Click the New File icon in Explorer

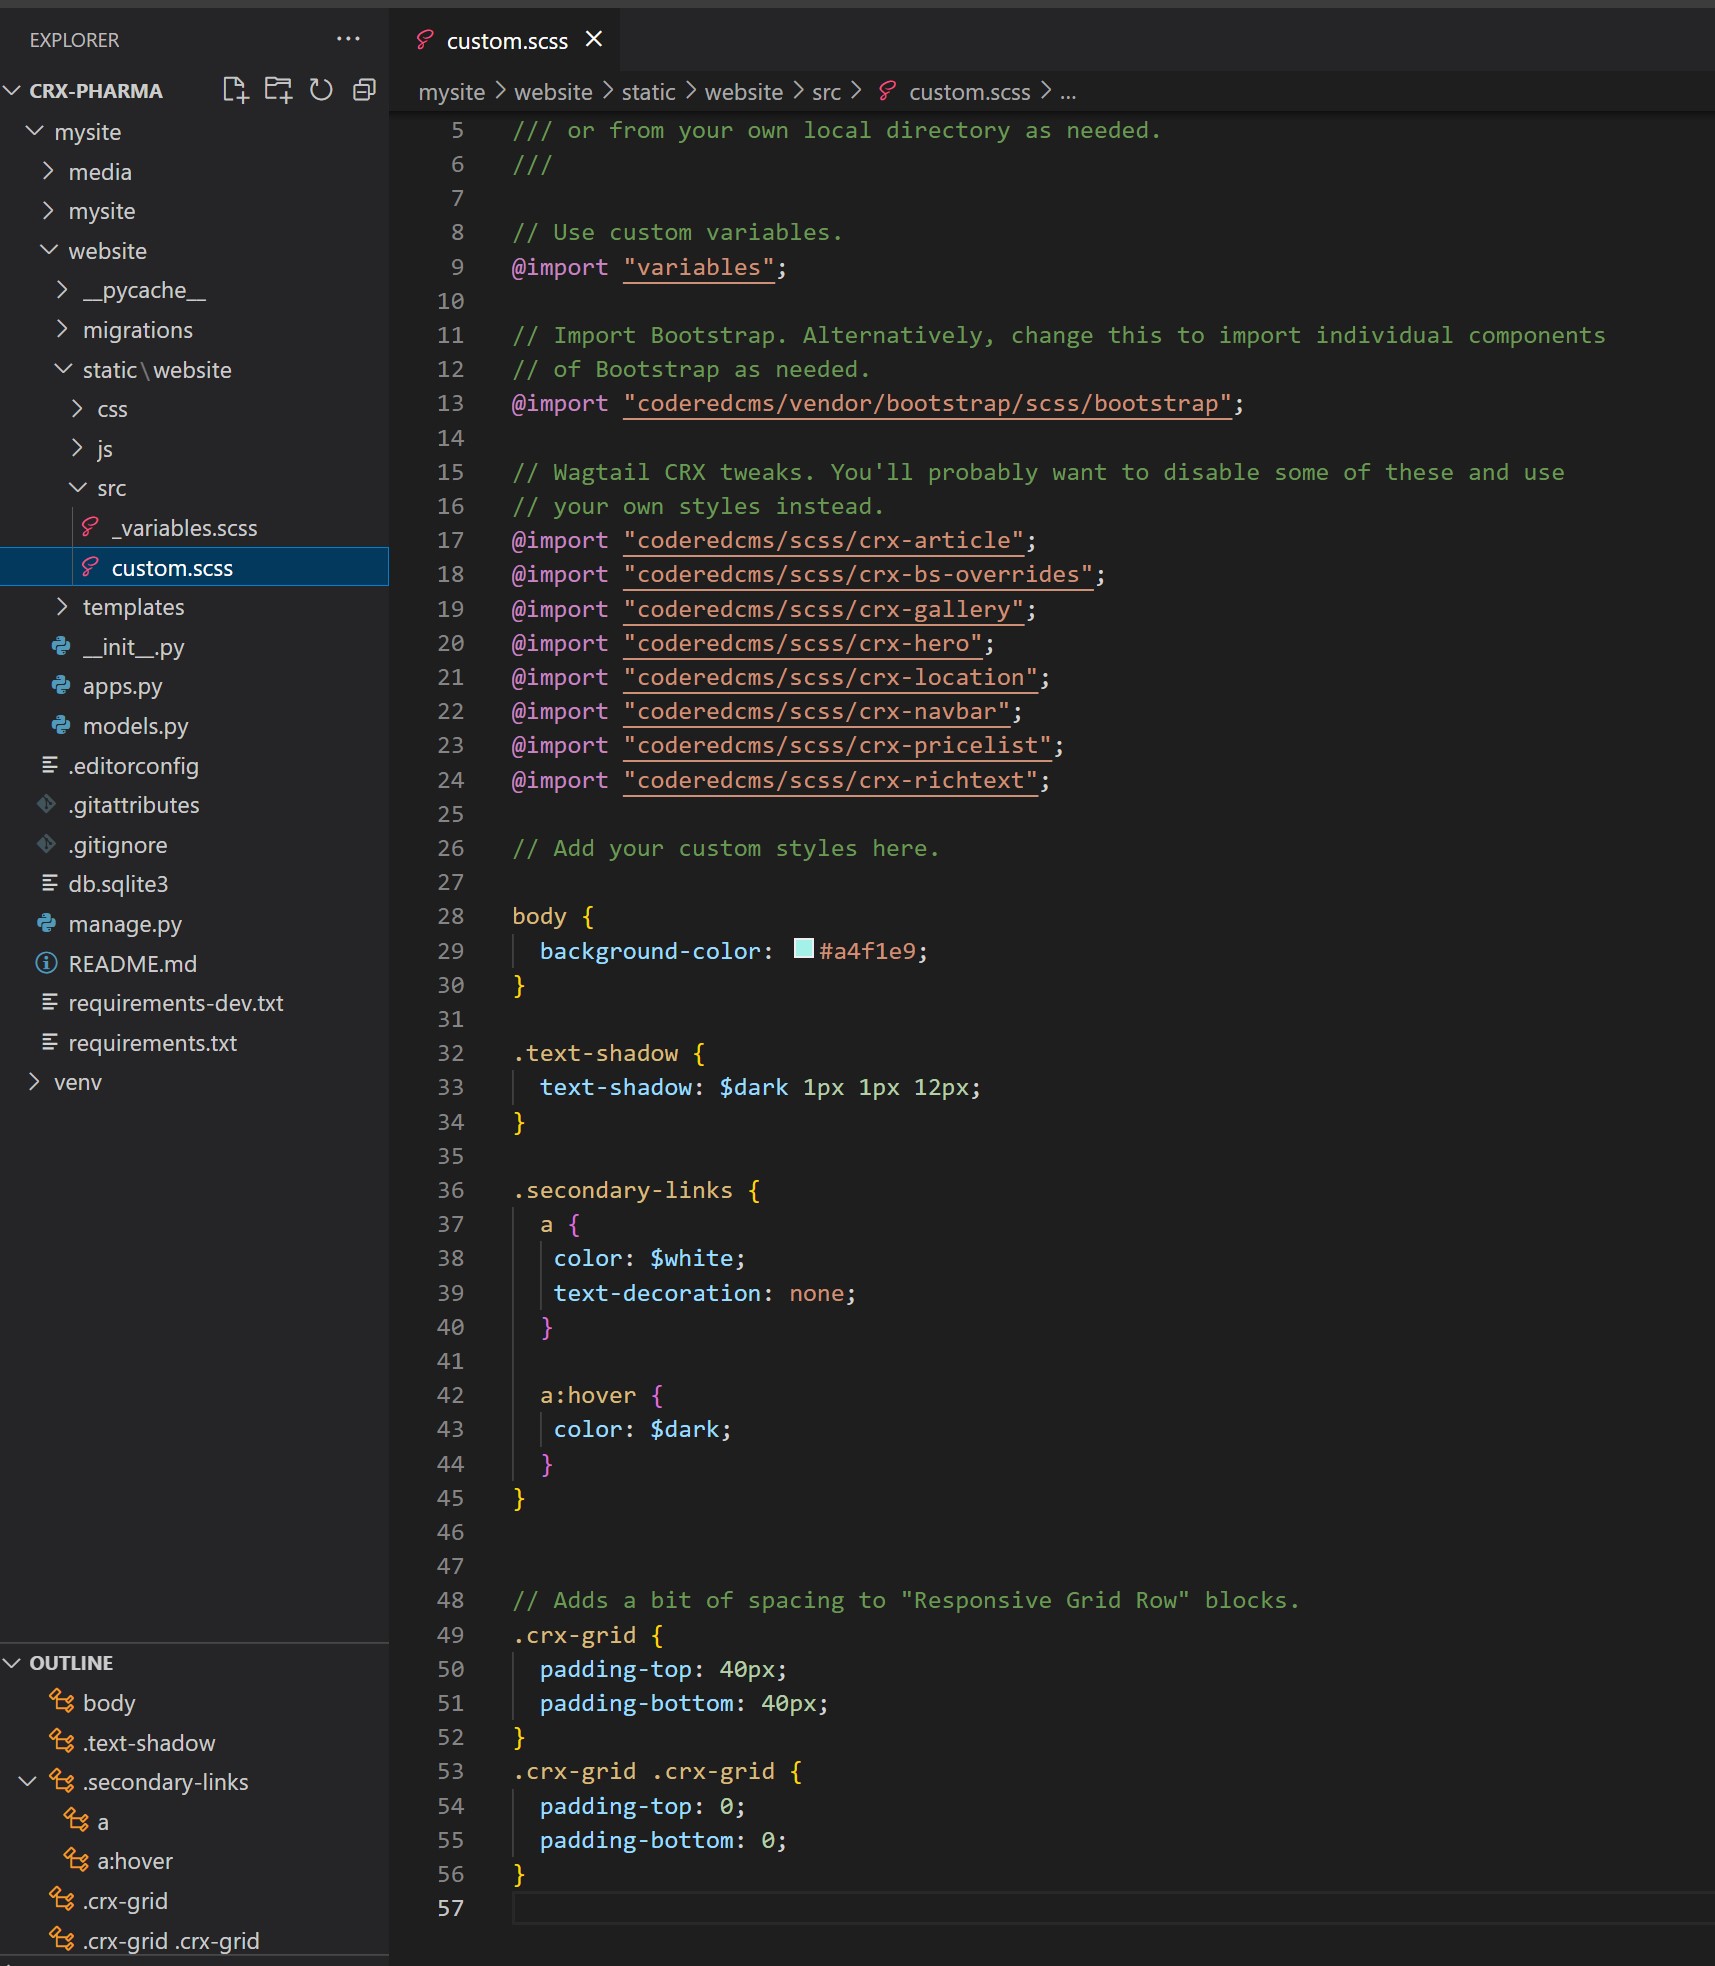coord(235,90)
